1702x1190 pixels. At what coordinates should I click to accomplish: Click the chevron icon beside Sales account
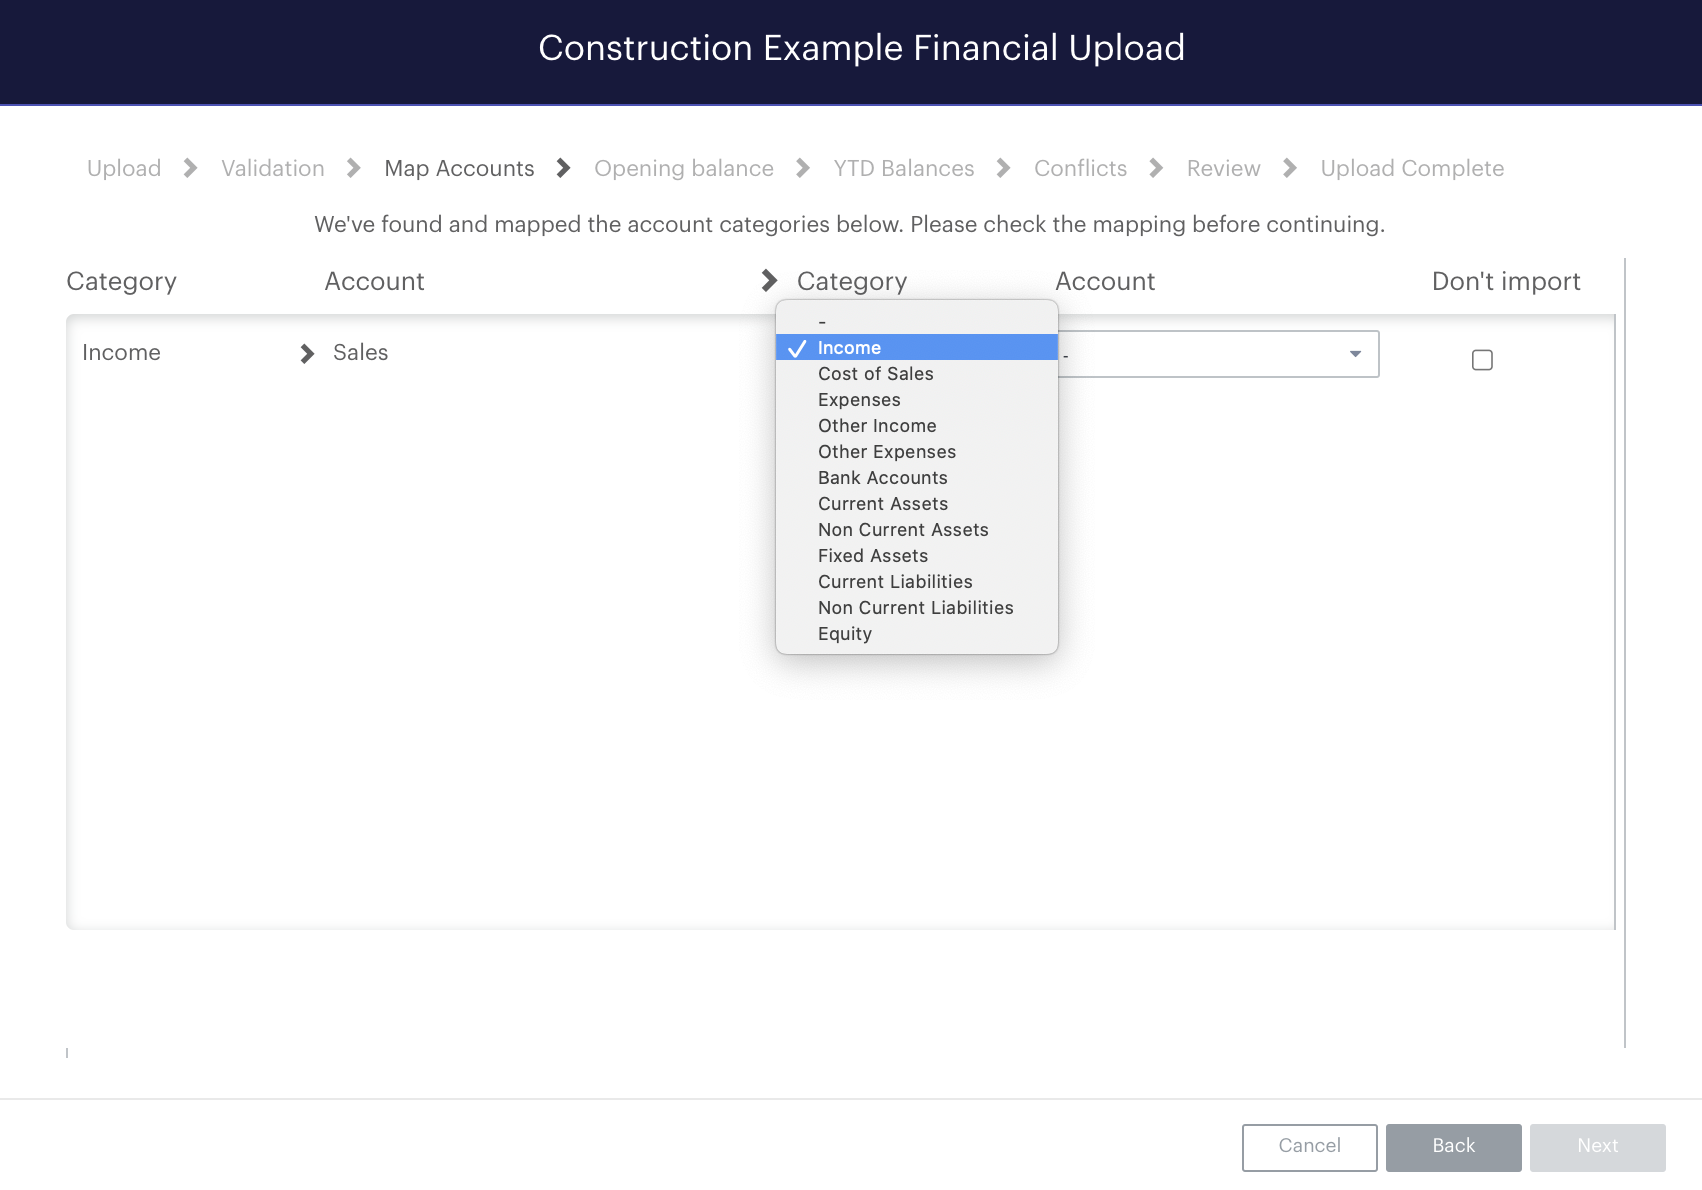tap(307, 353)
